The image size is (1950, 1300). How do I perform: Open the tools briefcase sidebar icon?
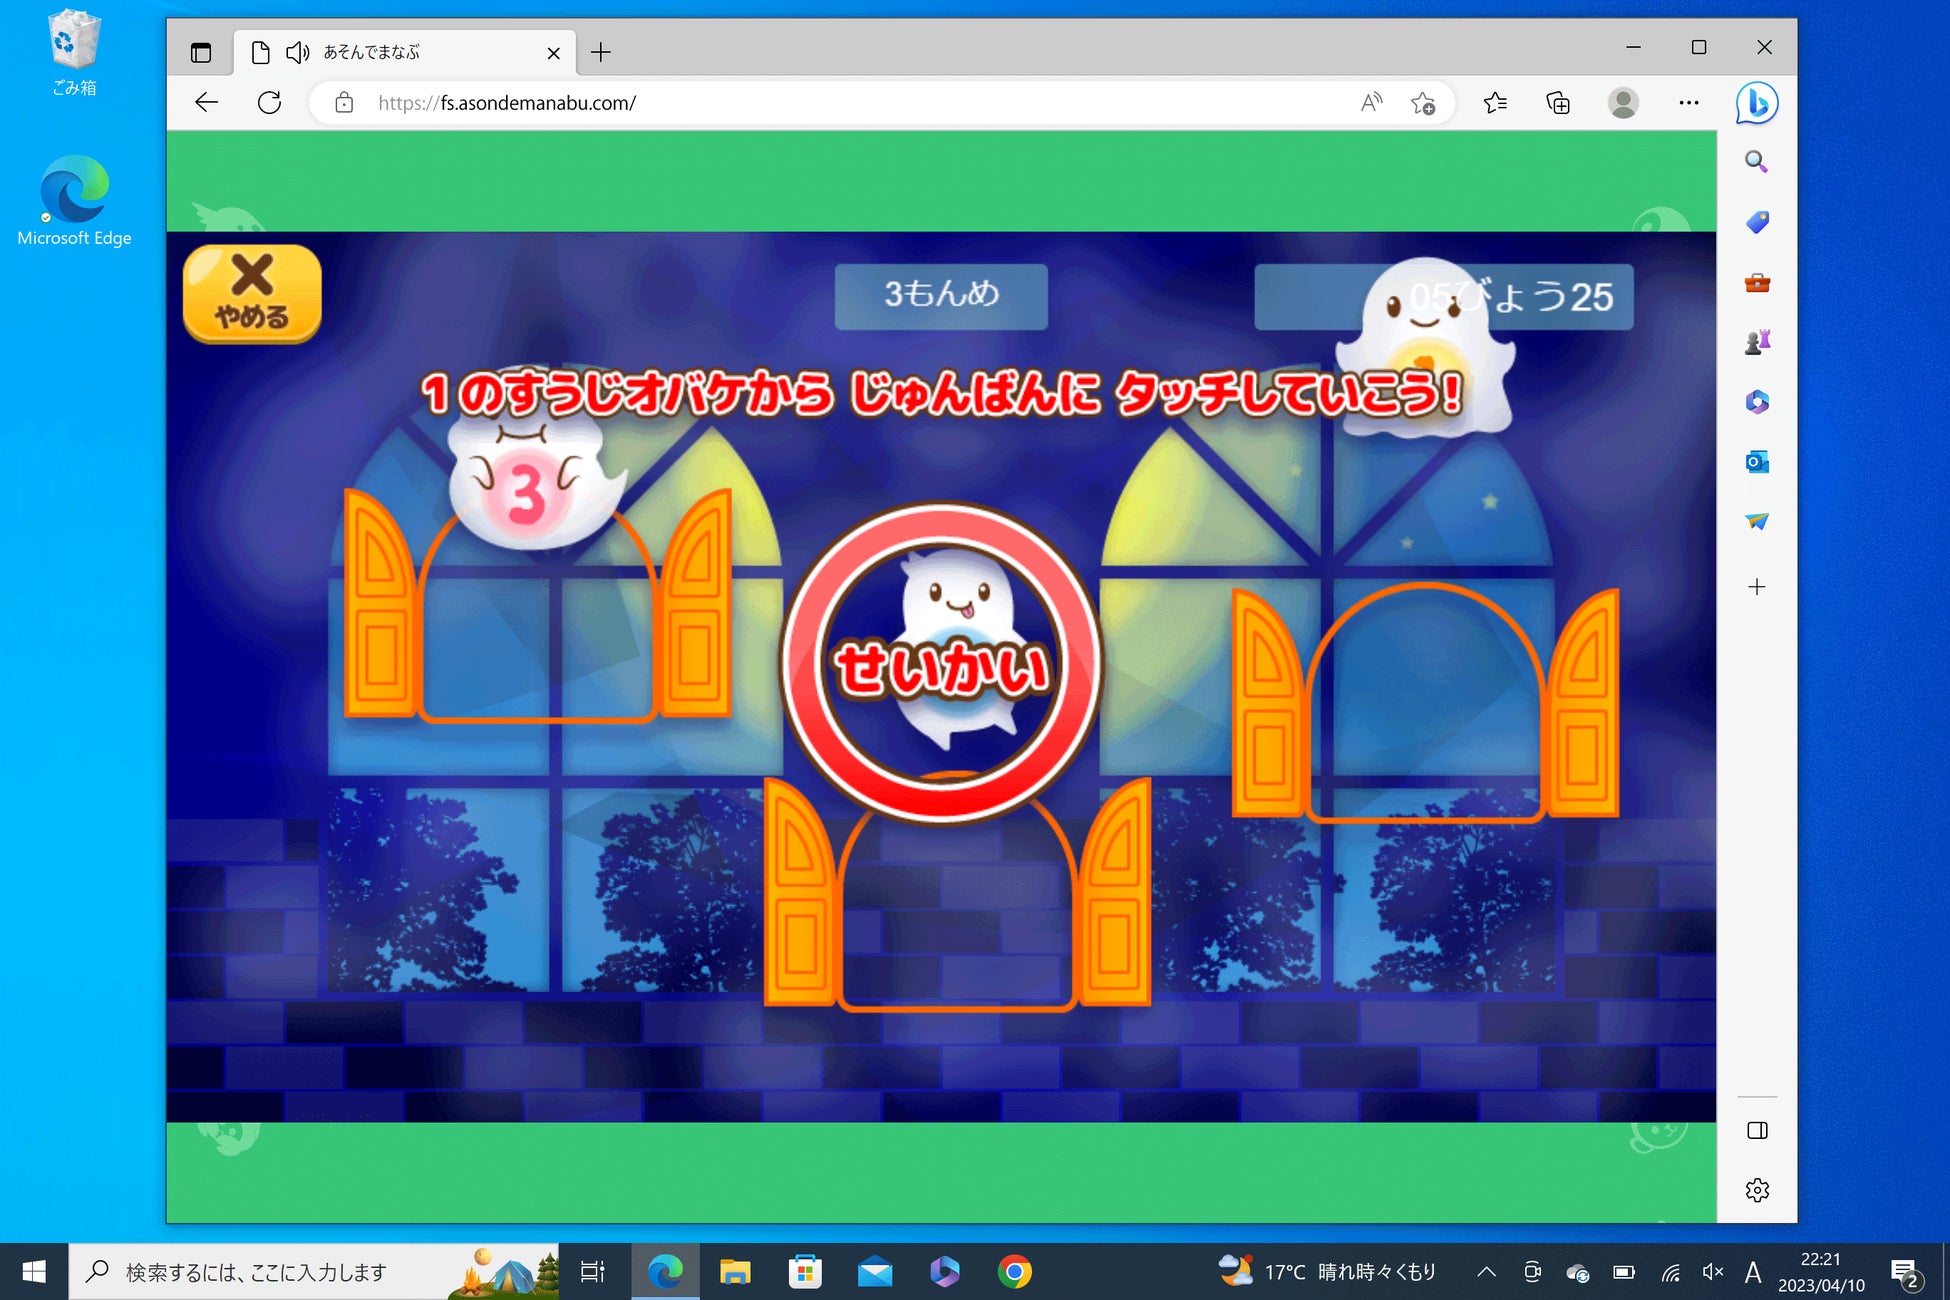(1757, 283)
